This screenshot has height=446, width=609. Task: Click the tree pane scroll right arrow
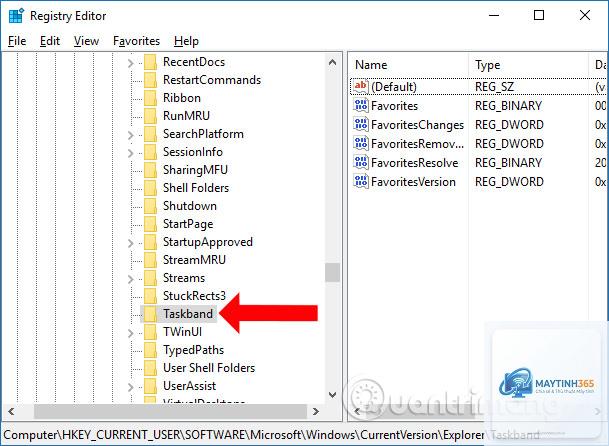(x=316, y=411)
